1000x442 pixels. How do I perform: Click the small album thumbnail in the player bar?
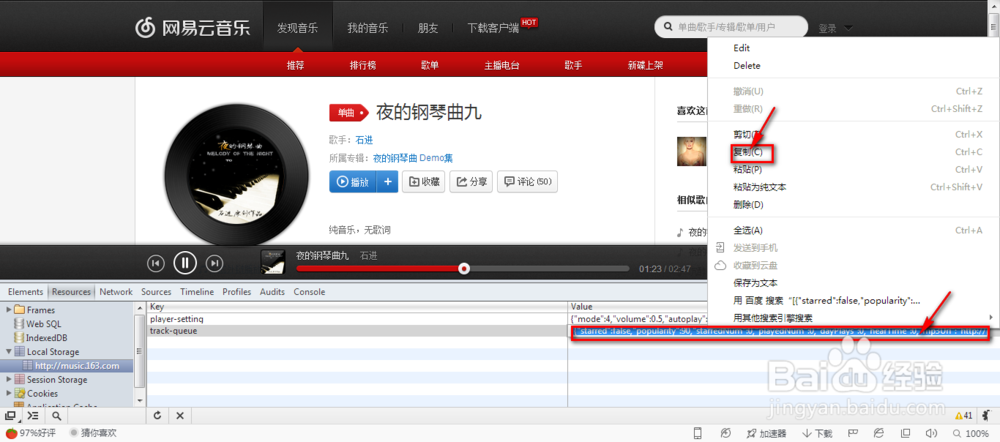(272, 262)
